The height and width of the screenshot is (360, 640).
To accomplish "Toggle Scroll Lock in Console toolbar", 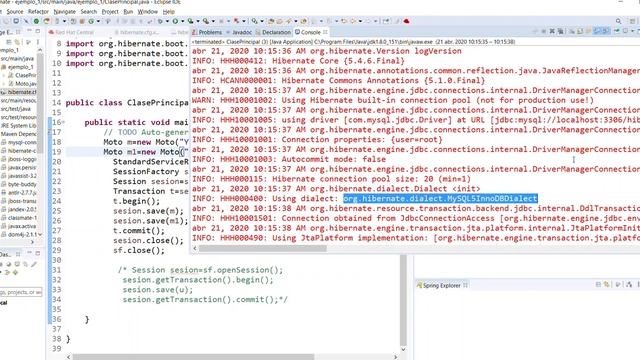I will pos(580,31).
